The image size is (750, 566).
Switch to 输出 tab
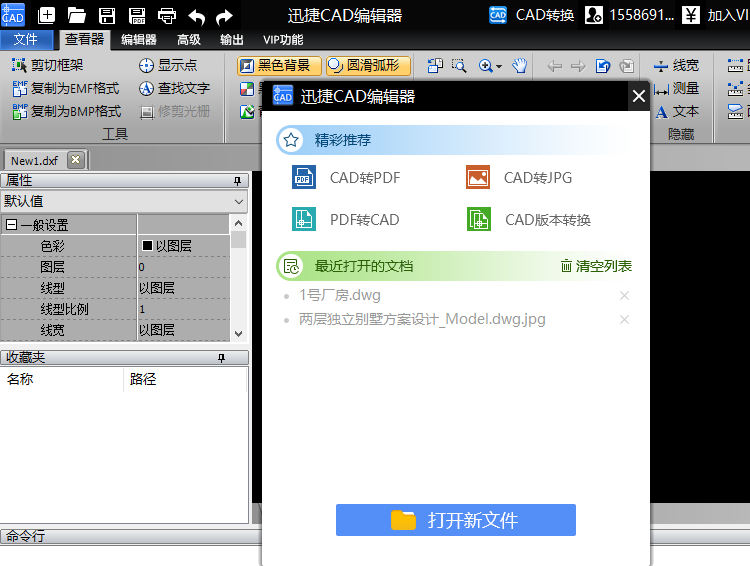pyautogui.click(x=232, y=40)
